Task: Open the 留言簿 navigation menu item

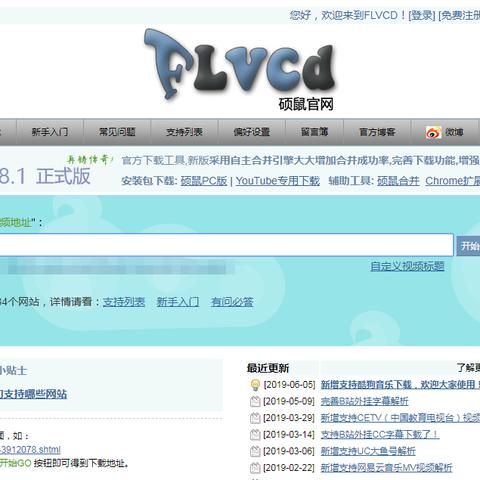Action: [314, 132]
